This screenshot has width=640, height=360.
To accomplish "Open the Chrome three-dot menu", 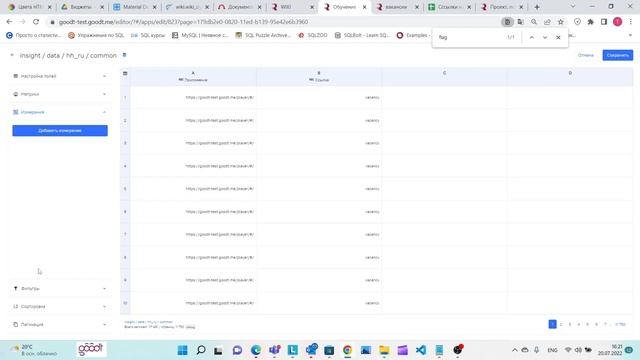I will [x=631, y=22].
